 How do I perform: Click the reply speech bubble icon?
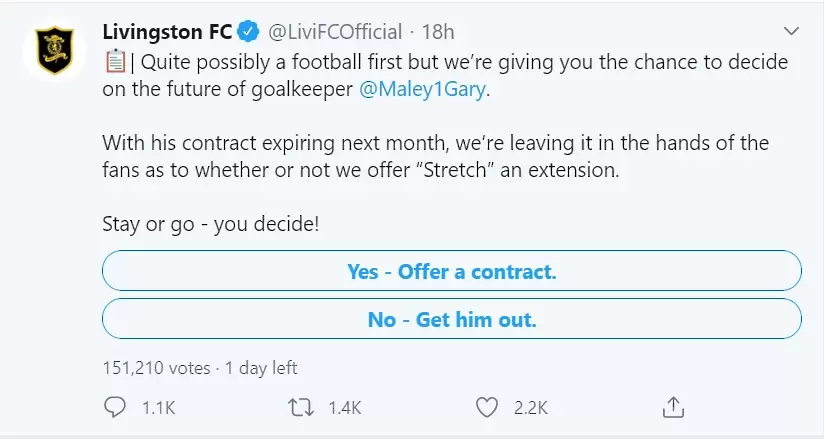116,407
